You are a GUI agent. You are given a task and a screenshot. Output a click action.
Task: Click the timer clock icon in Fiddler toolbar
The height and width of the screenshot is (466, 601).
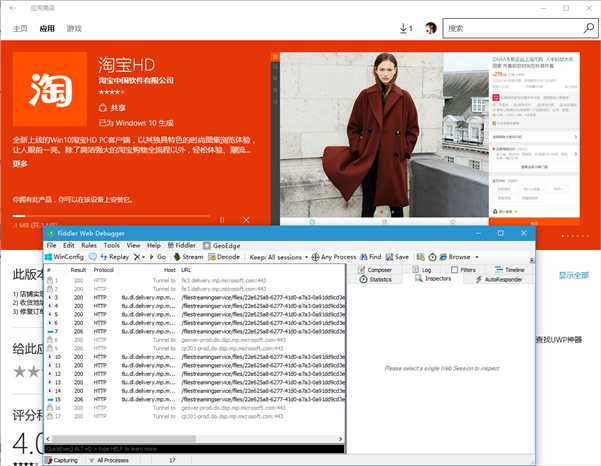click(x=432, y=257)
